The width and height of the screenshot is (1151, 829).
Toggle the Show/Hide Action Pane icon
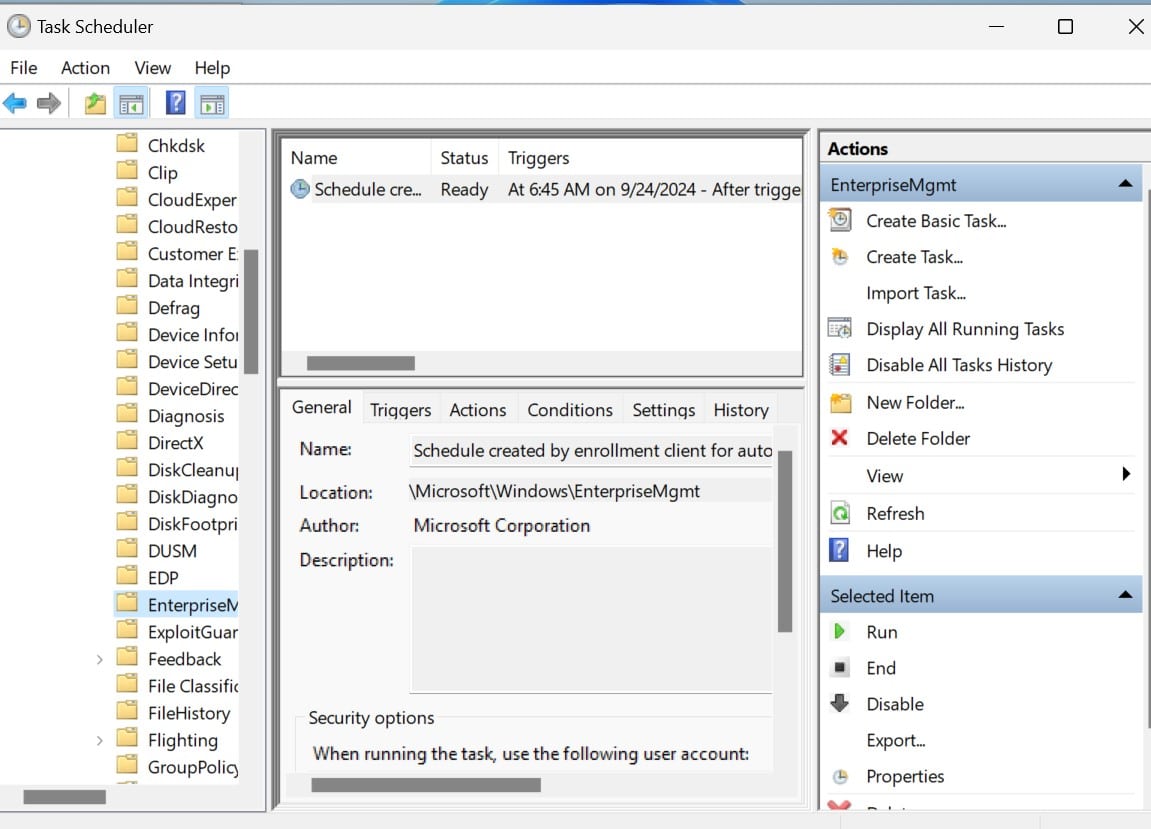point(211,103)
